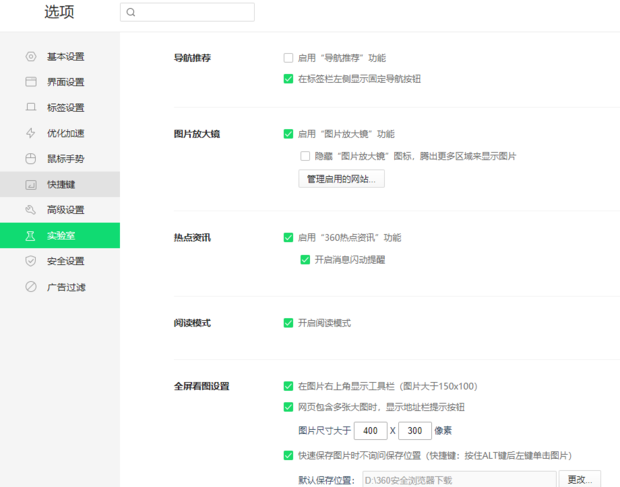Screen dimensions: 620x487
Task: Uncheck 开启阅读模式
Action: pos(288,323)
